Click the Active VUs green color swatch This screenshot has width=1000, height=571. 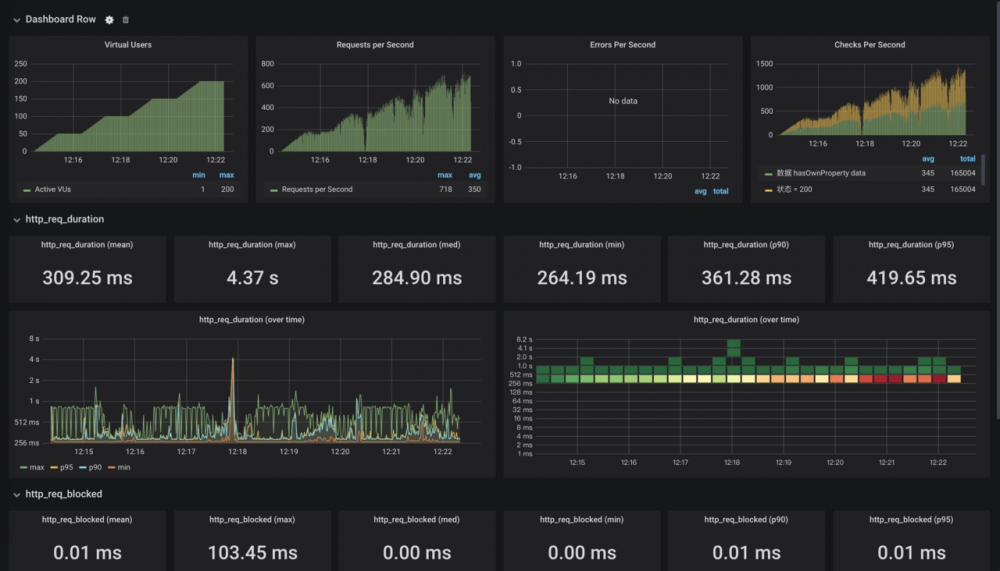tap(27, 190)
